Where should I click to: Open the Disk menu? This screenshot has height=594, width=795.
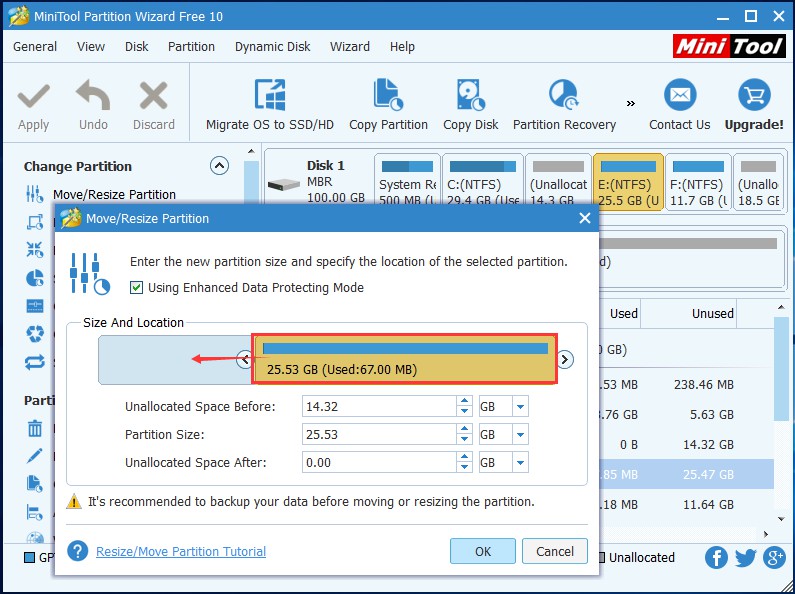(136, 47)
